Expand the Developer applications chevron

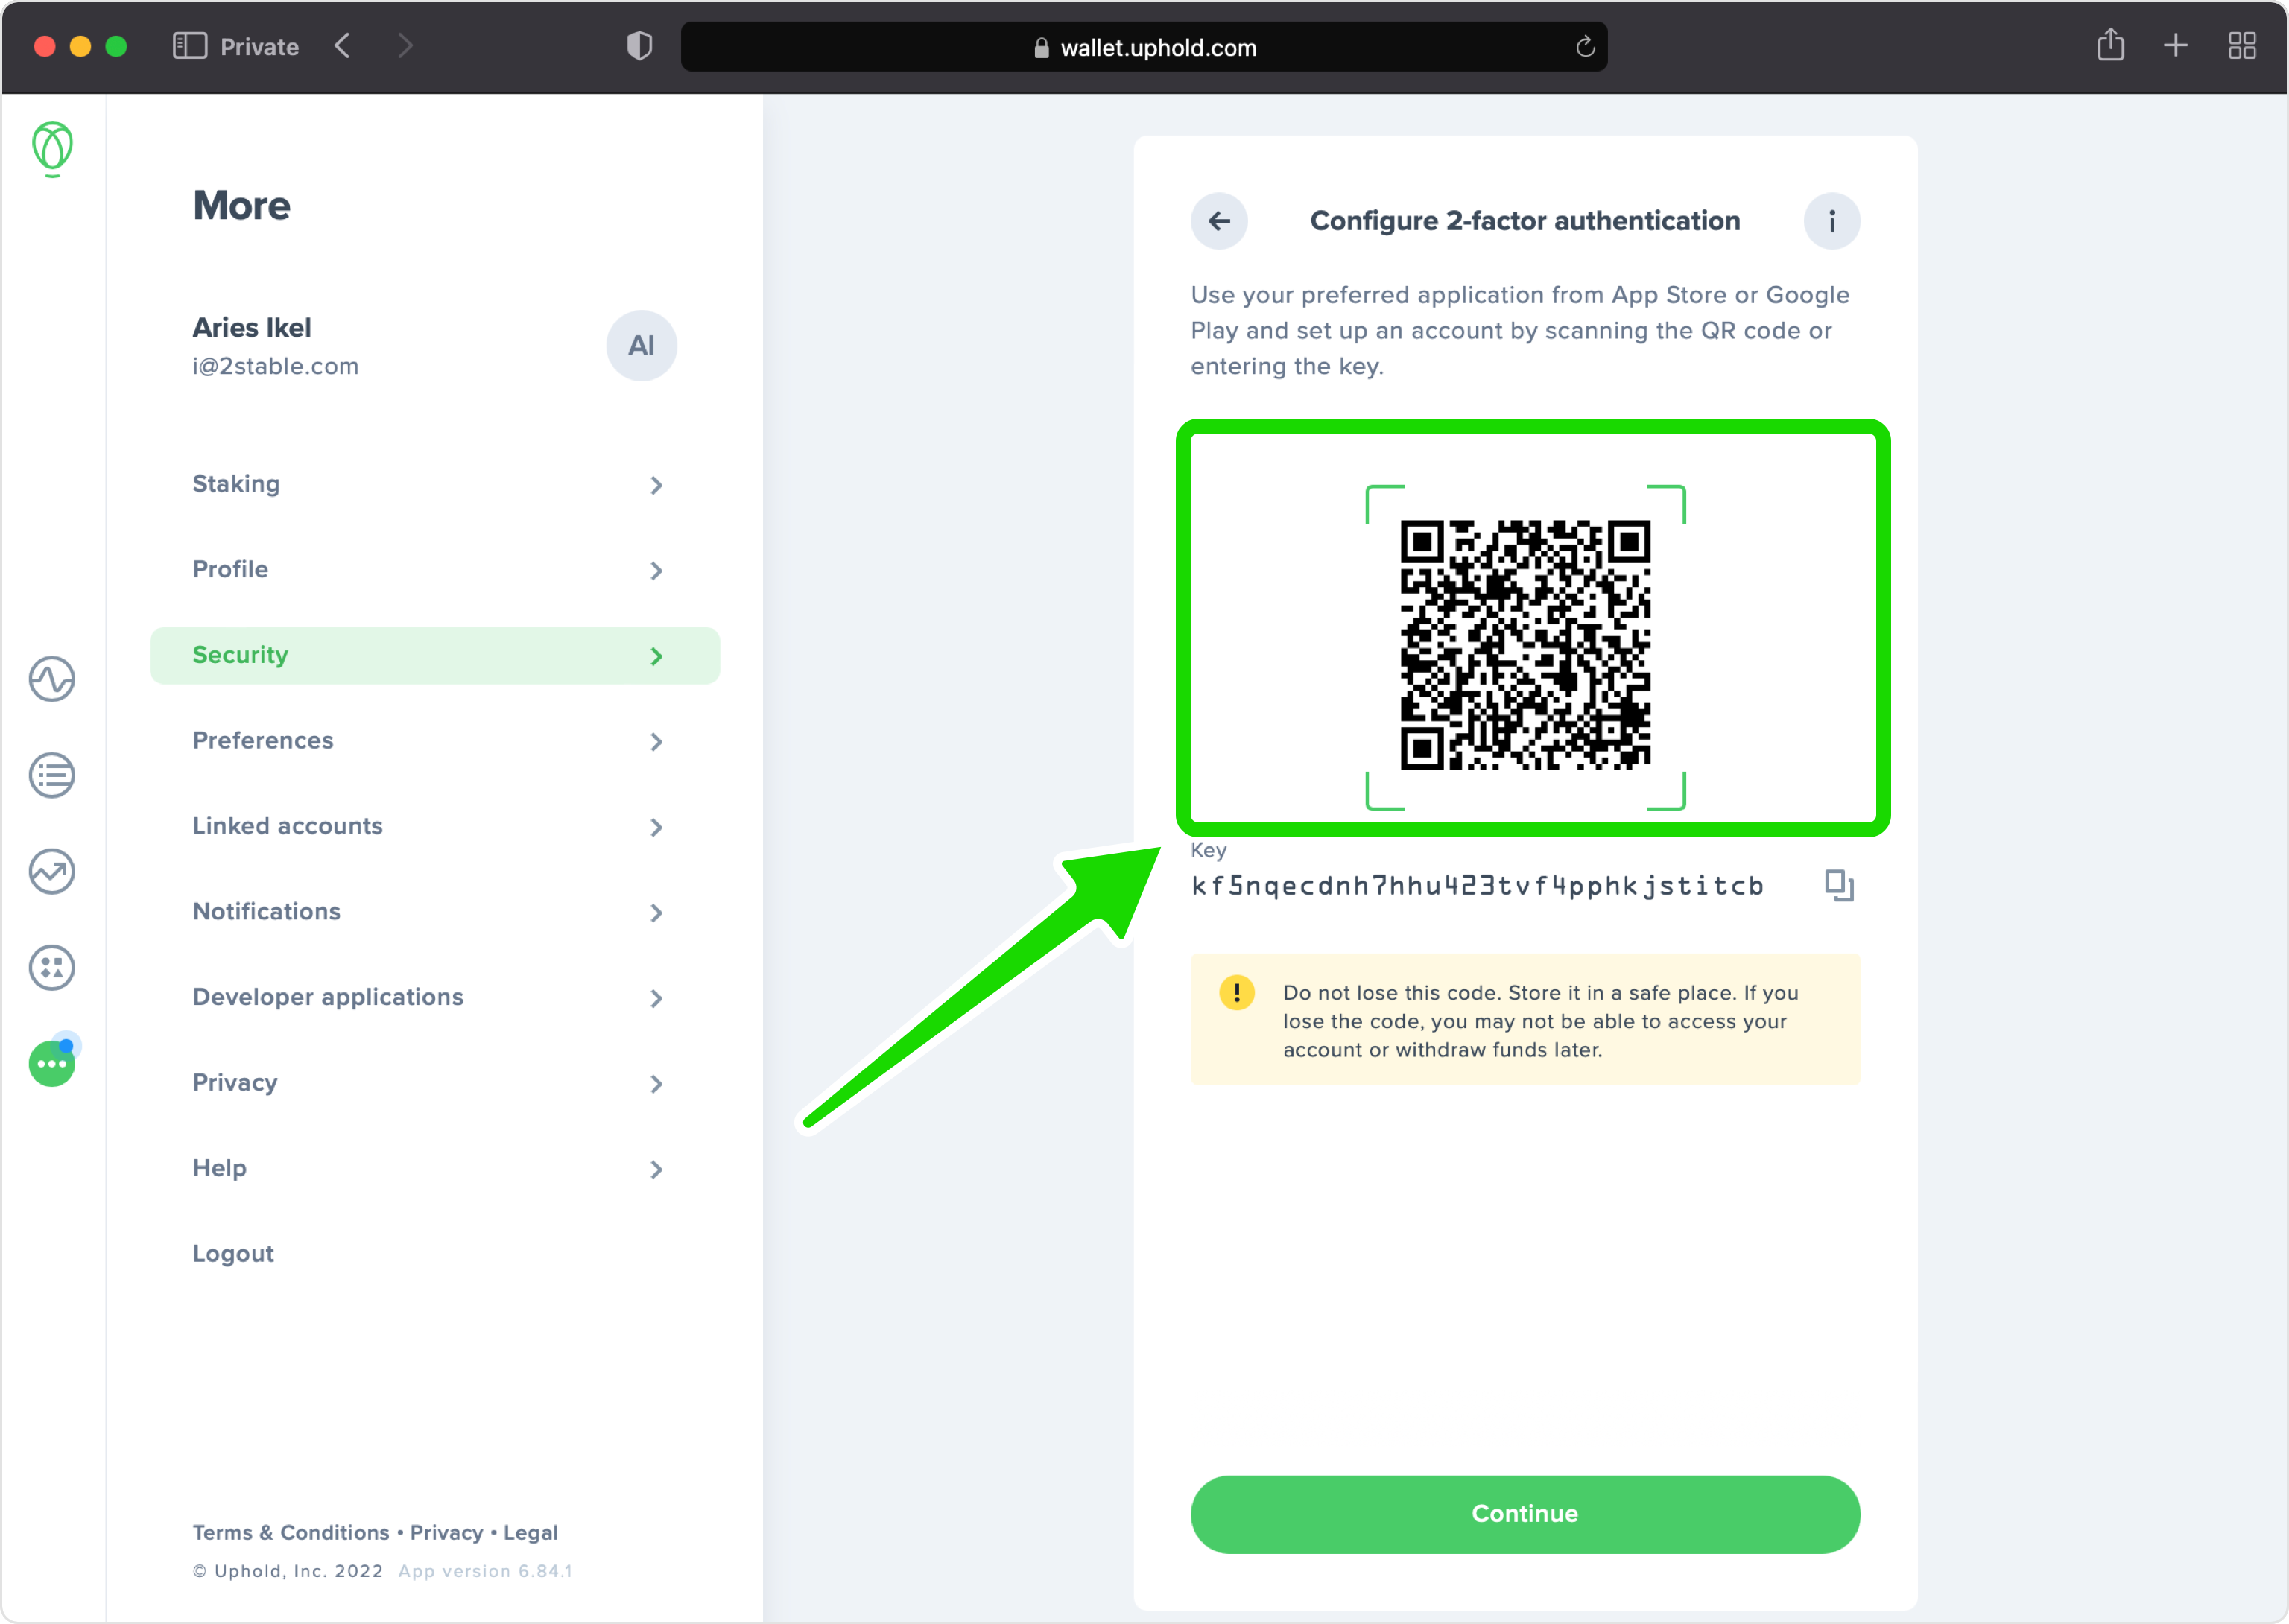(656, 999)
